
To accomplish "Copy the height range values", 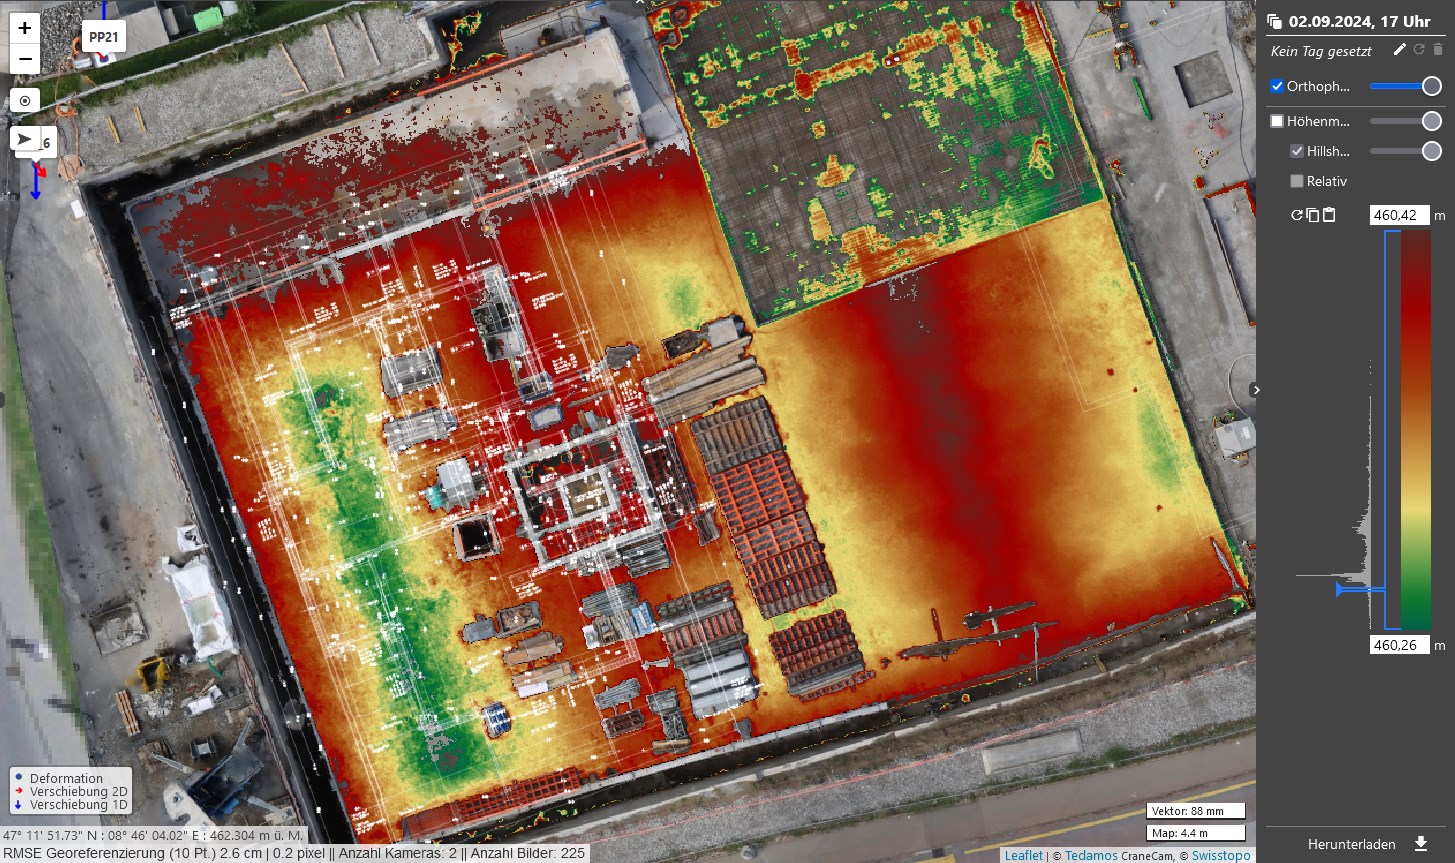I will tap(1312, 215).
